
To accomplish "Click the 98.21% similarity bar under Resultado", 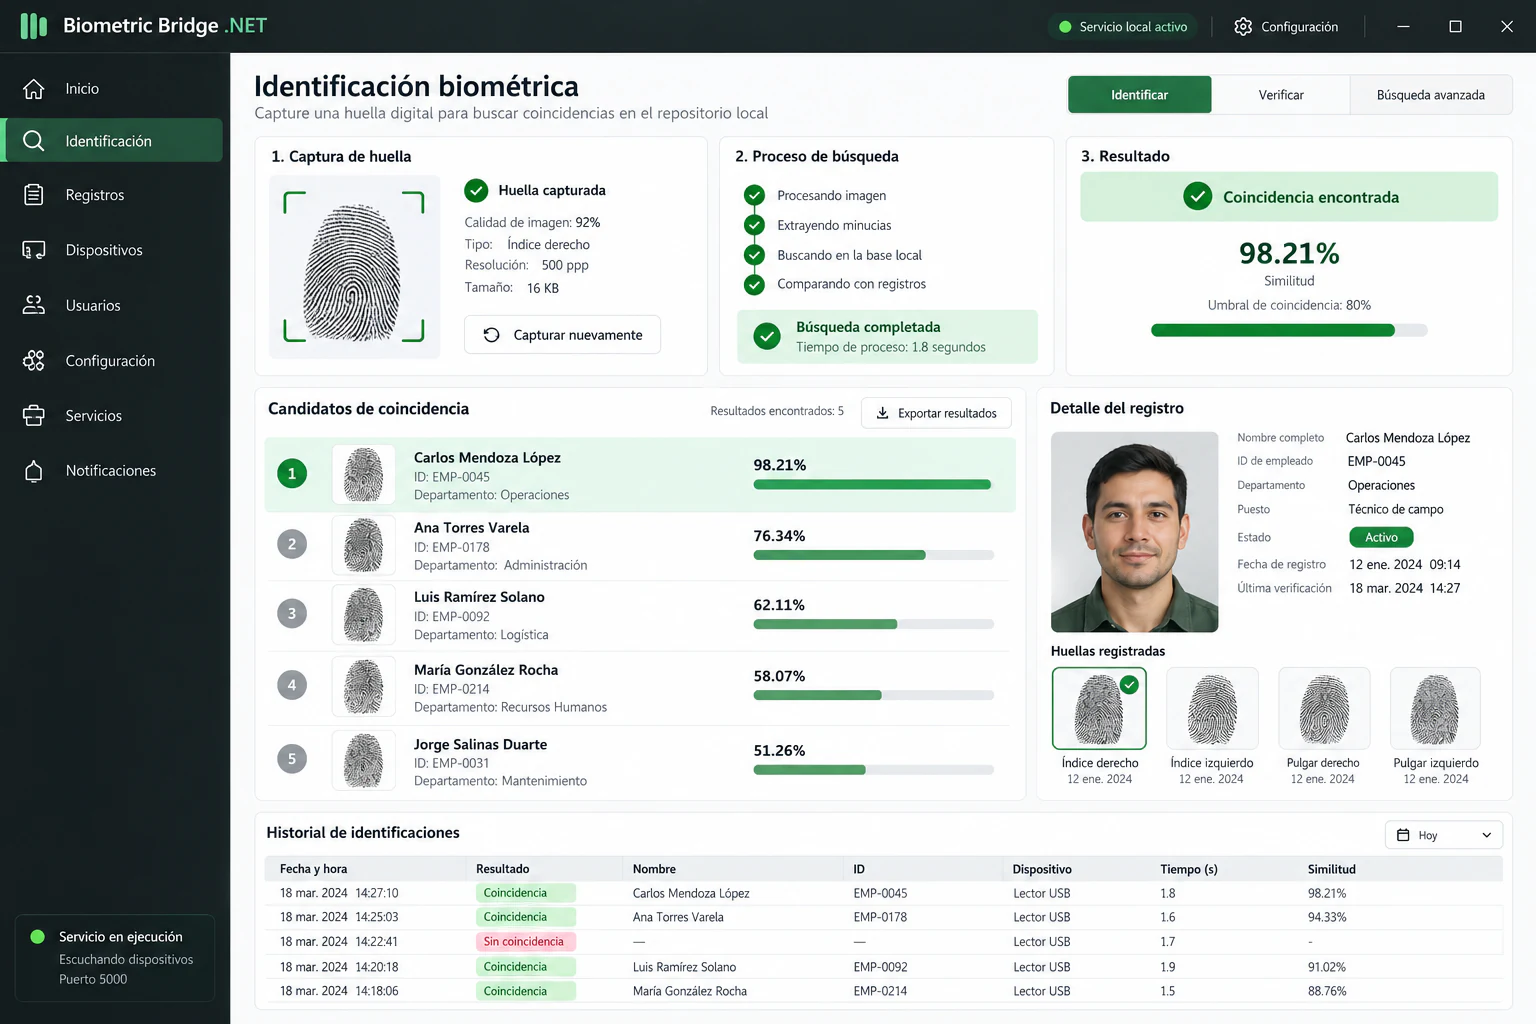I will pyautogui.click(x=1289, y=330).
